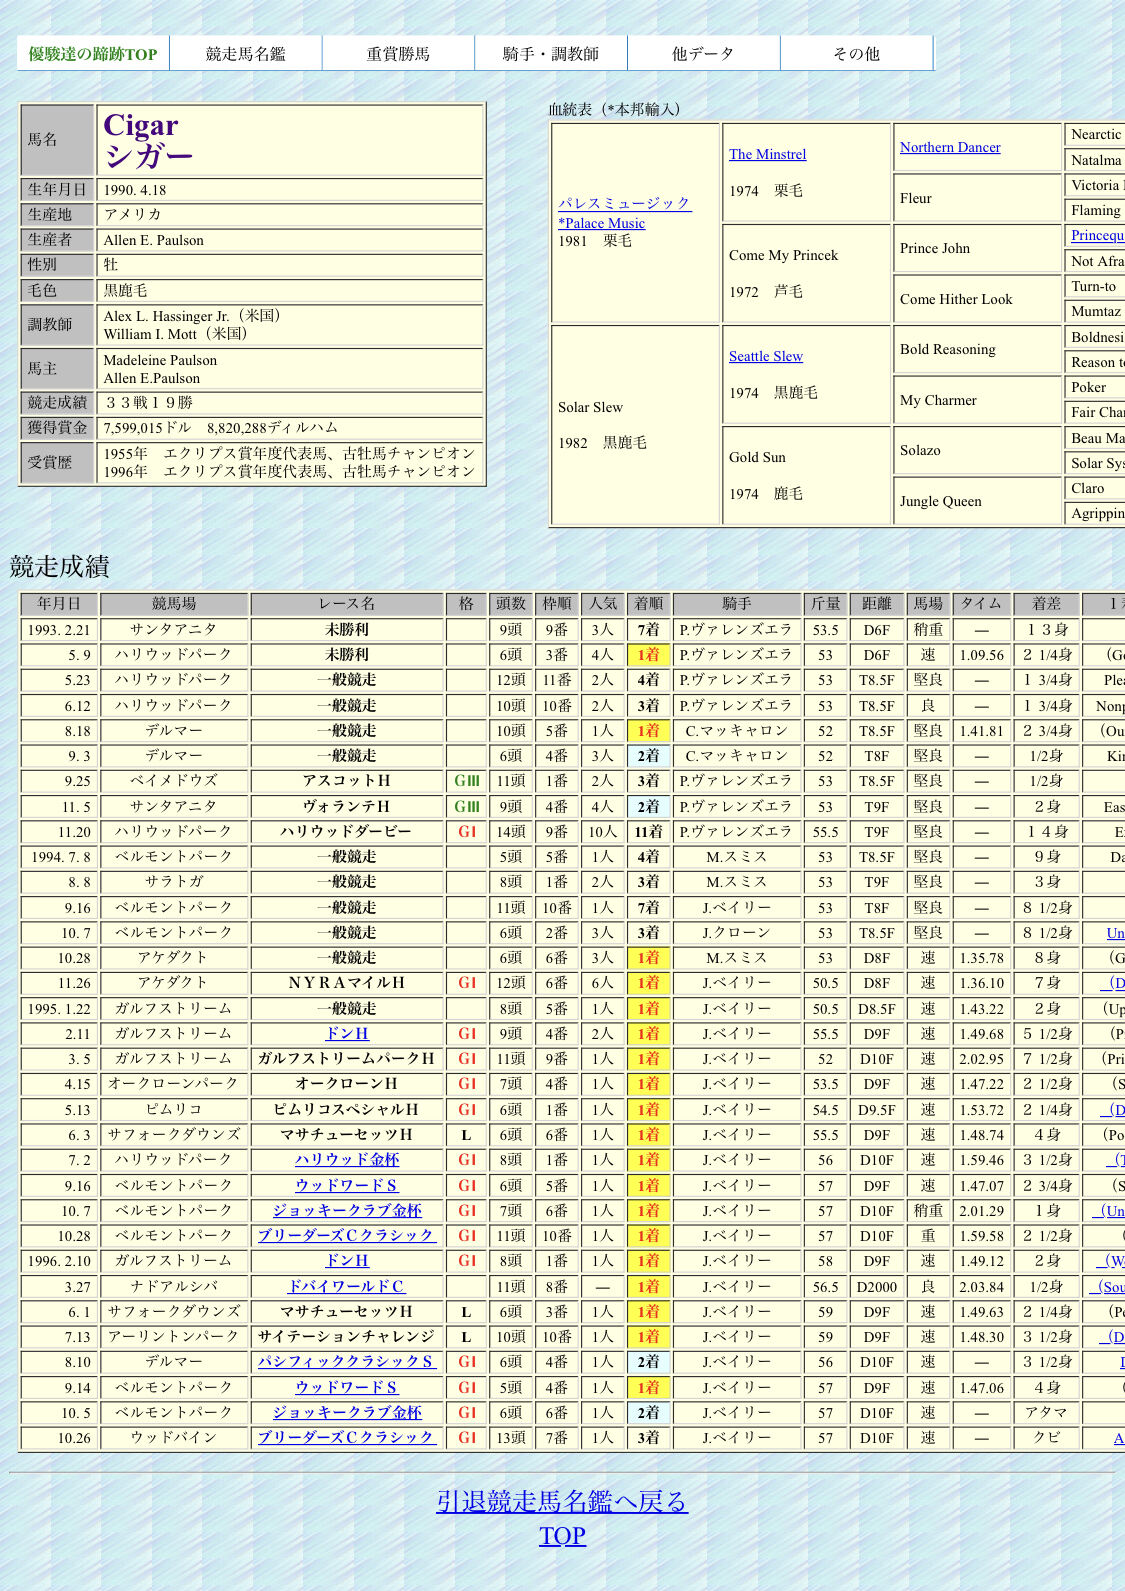Follow the パレスミュージック pedigree link
This screenshot has height=1591, width=1125.
click(624, 203)
